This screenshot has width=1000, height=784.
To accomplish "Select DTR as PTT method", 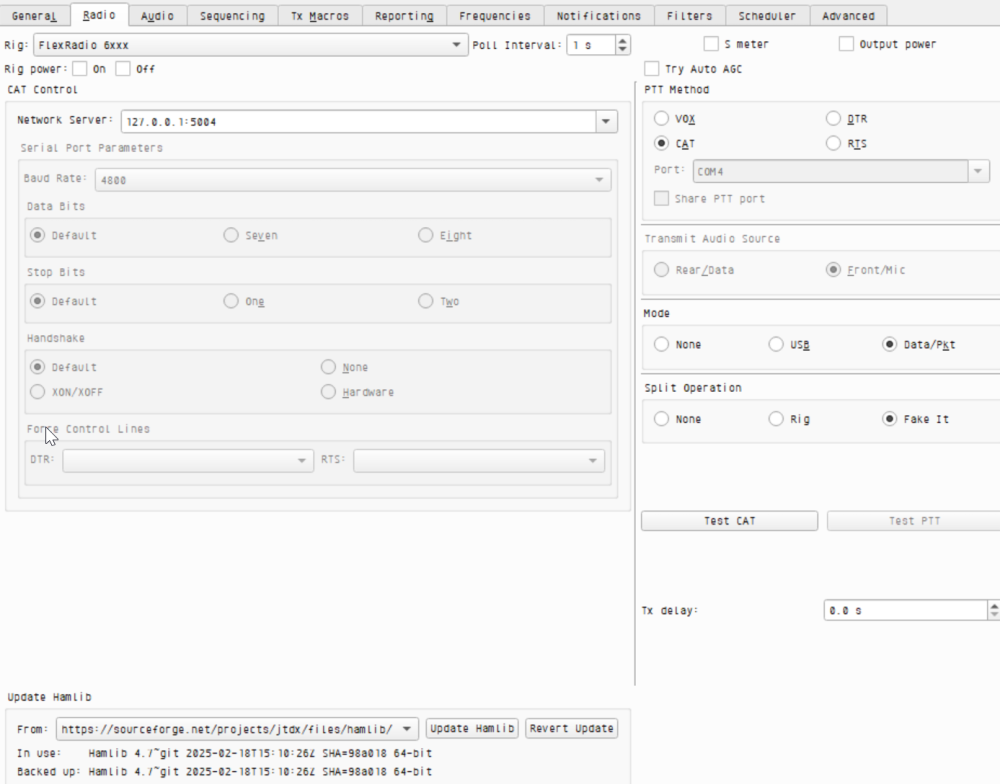I will click(833, 119).
